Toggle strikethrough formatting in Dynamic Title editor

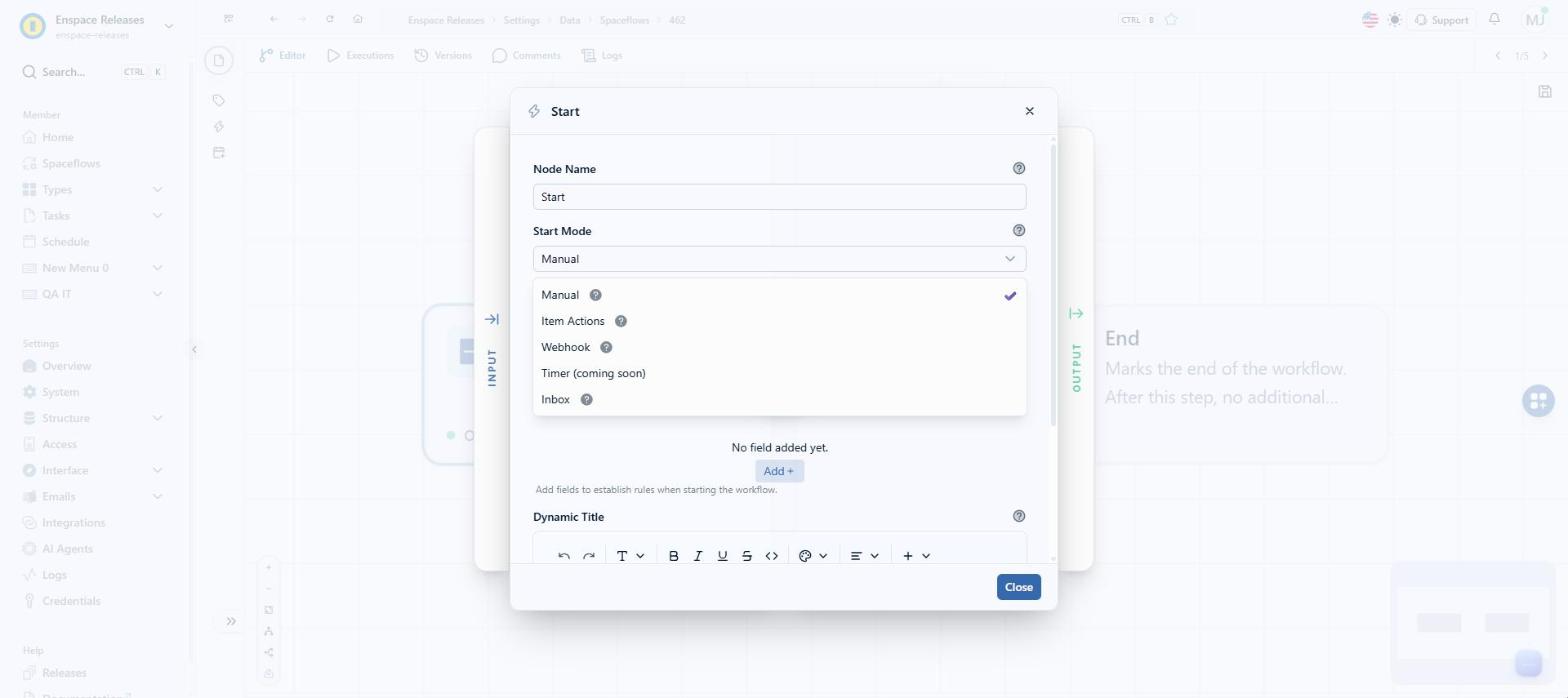pyautogui.click(x=747, y=556)
